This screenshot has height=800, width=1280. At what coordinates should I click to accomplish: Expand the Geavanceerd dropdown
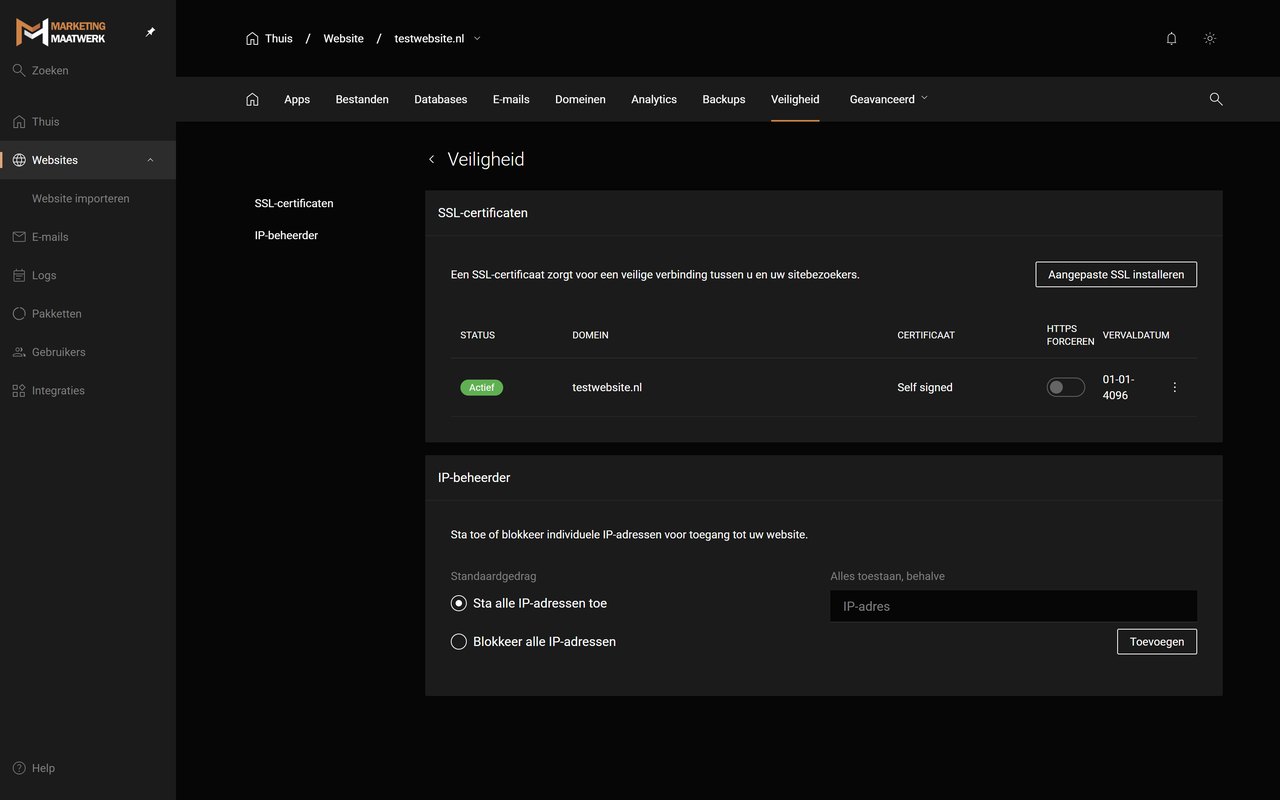pyautogui.click(x=889, y=99)
